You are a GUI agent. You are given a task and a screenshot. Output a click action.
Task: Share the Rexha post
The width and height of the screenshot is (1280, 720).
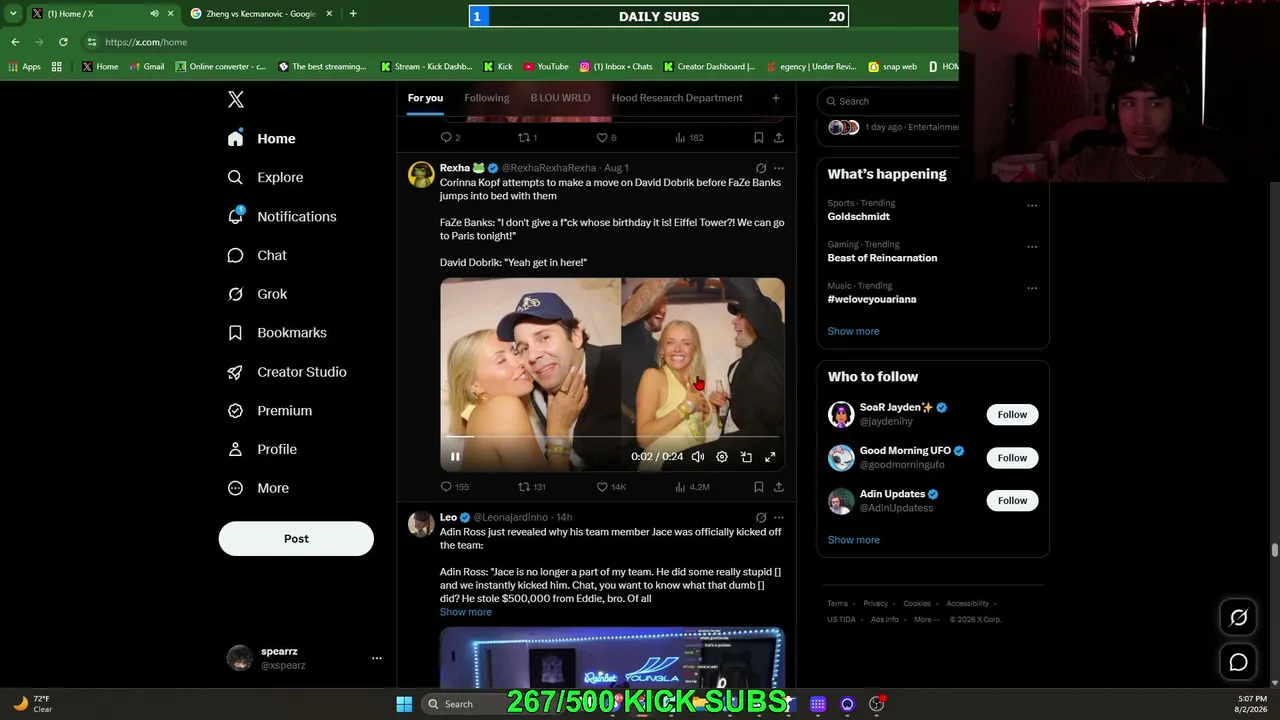779,487
